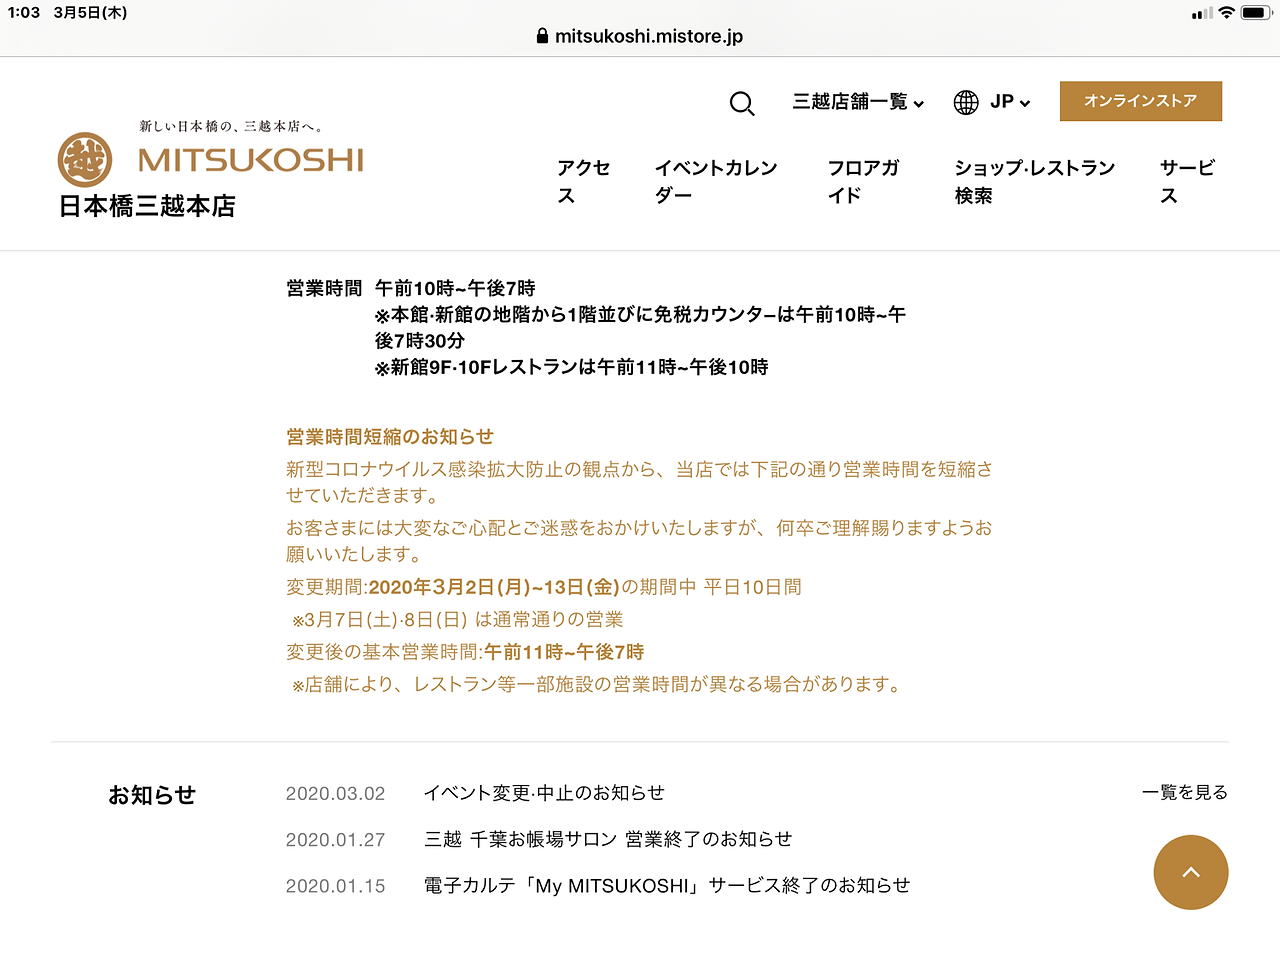The image size is (1280, 960).
Task: Click the ※店舗により、レストラン等 facilities note
Action: 598,684
